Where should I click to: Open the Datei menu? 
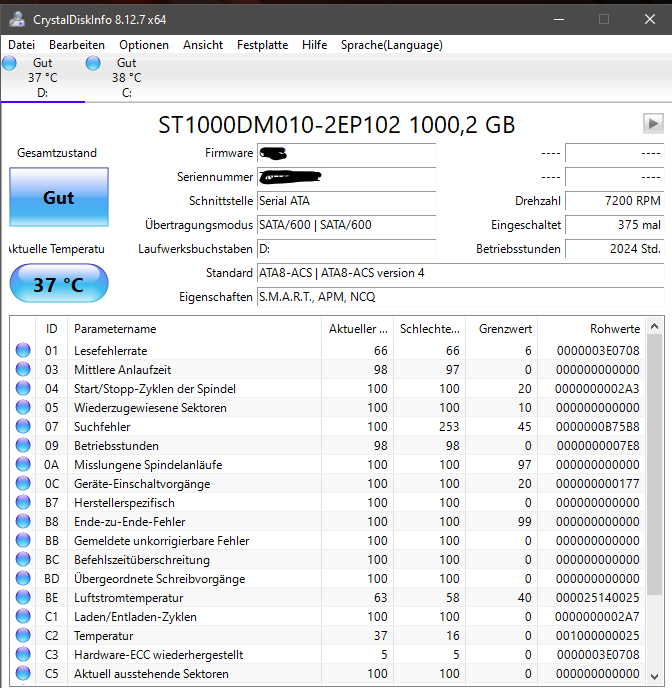[x=21, y=45]
